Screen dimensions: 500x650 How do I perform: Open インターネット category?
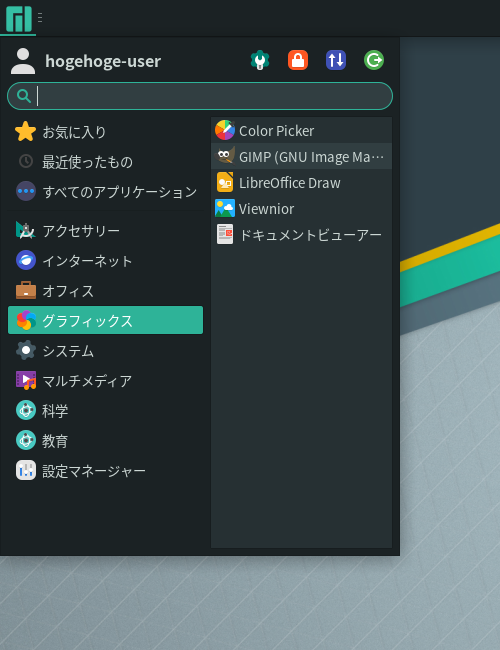105,260
